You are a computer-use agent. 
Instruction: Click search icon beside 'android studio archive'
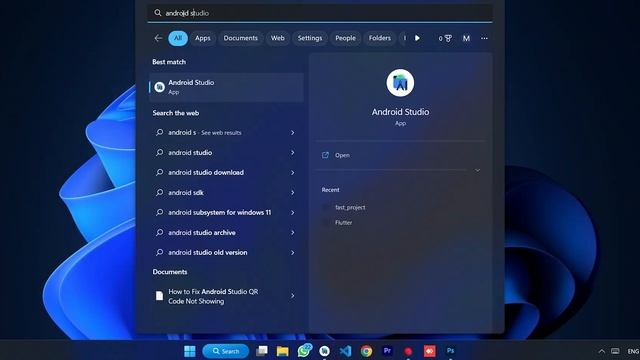160,232
